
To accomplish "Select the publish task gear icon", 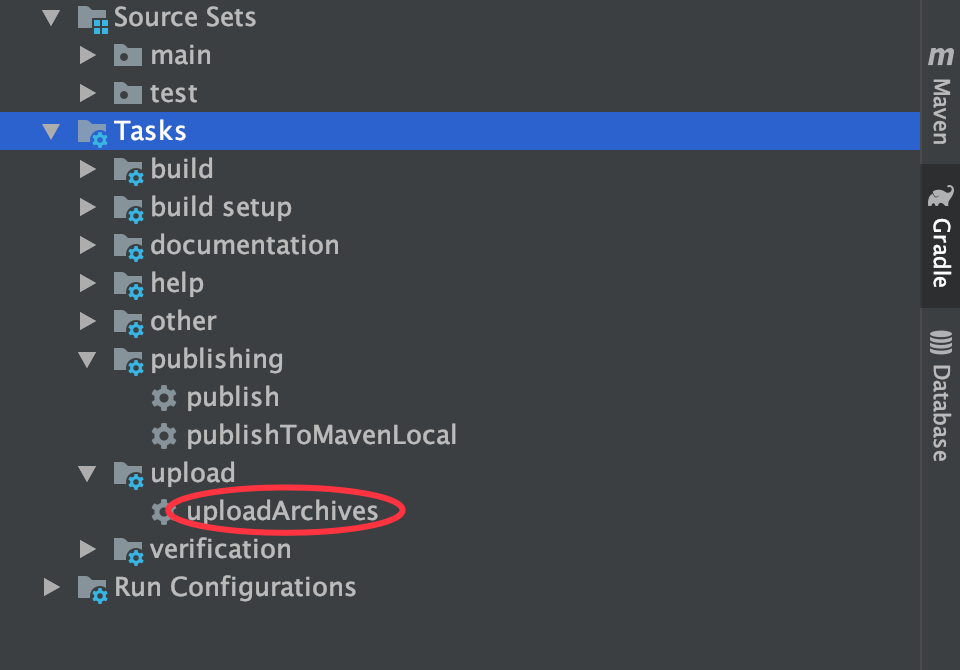I will (x=164, y=397).
